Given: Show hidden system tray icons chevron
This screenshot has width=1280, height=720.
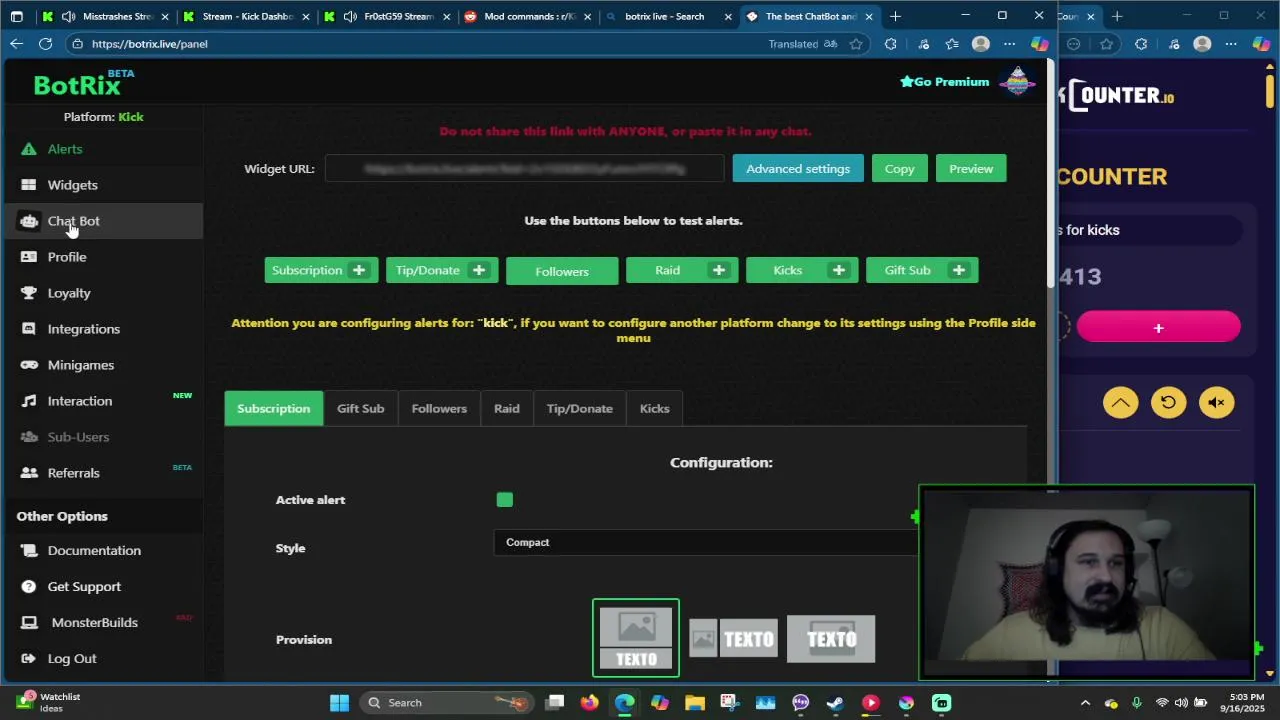Looking at the screenshot, I should [1085, 703].
